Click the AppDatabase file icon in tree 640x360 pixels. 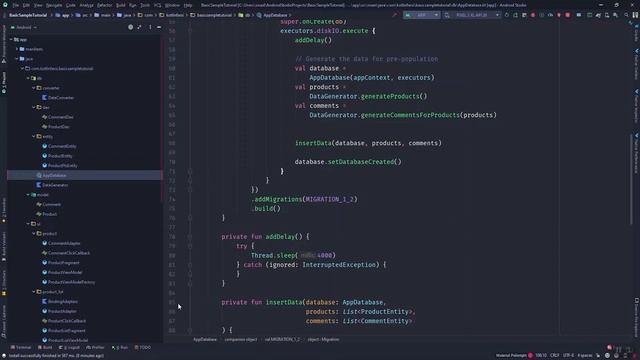pyautogui.click(x=39, y=175)
